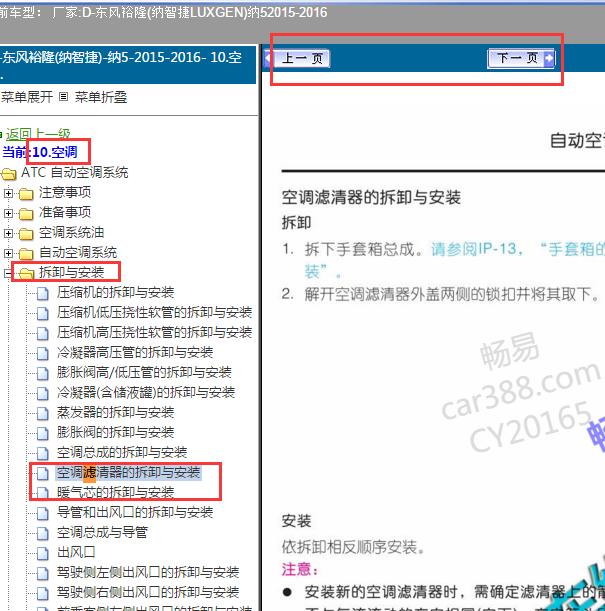Open 膨胀阀的拆卸与安装 page
605x611 pixels.
tap(115, 432)
